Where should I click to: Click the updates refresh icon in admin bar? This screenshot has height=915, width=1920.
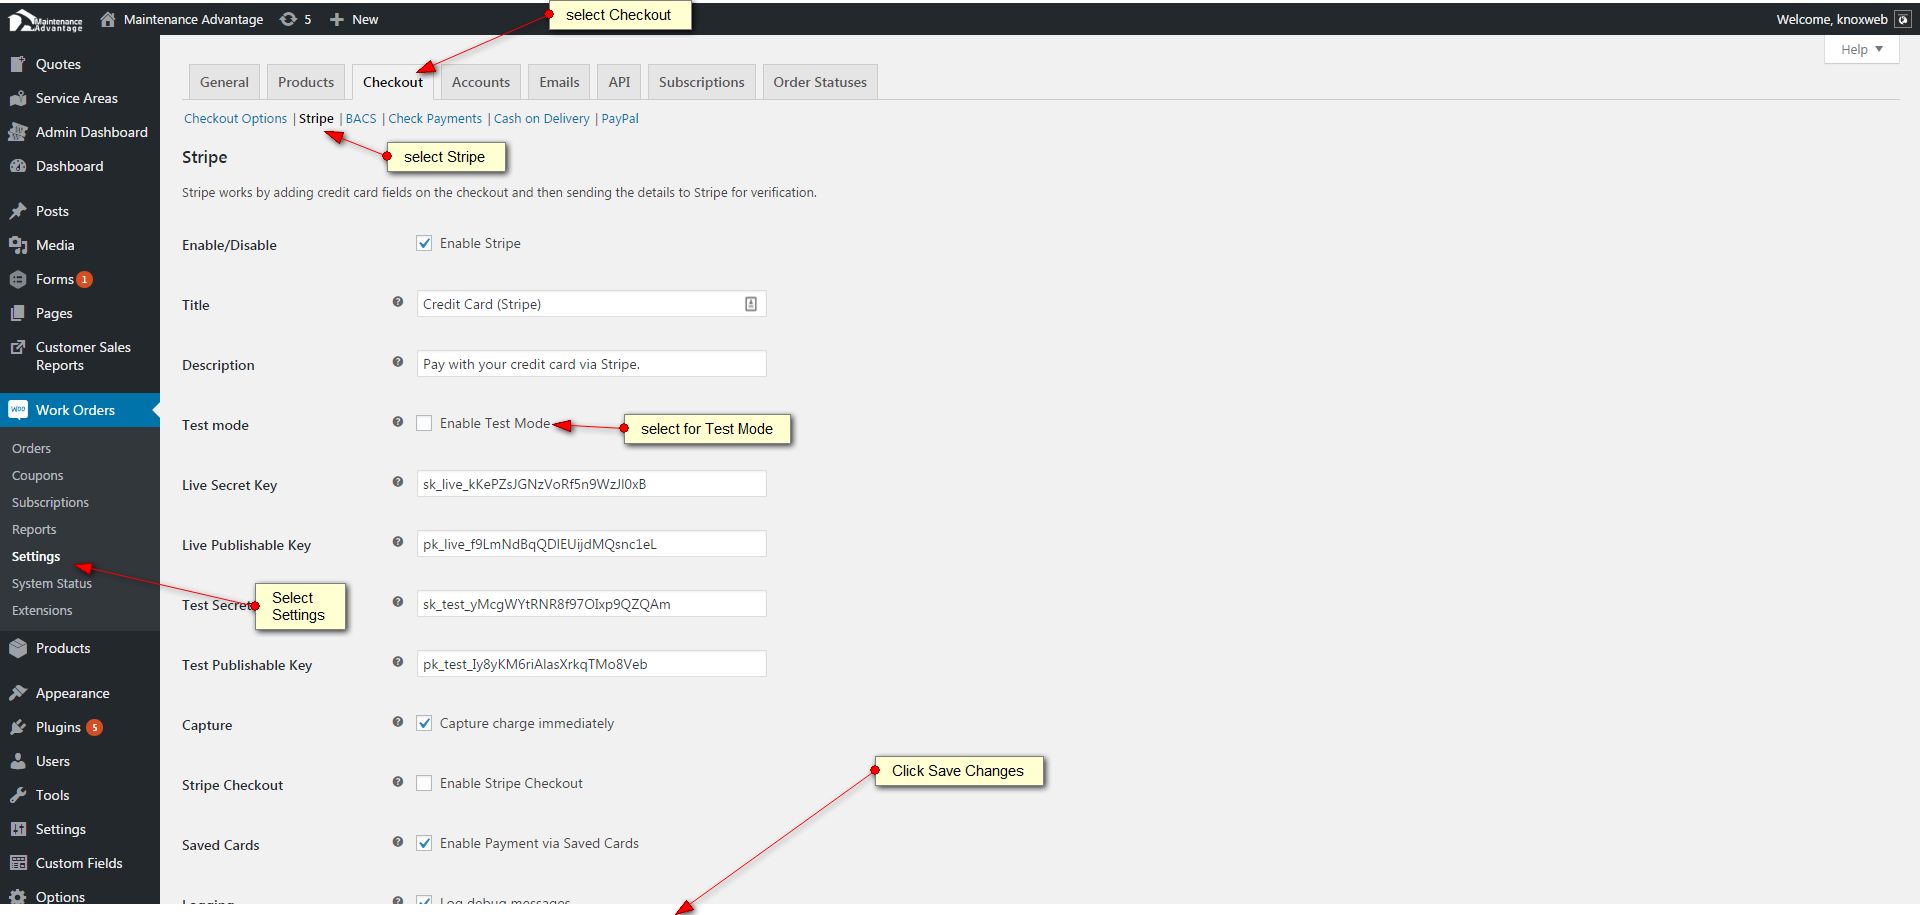click(x=288, y=19)
